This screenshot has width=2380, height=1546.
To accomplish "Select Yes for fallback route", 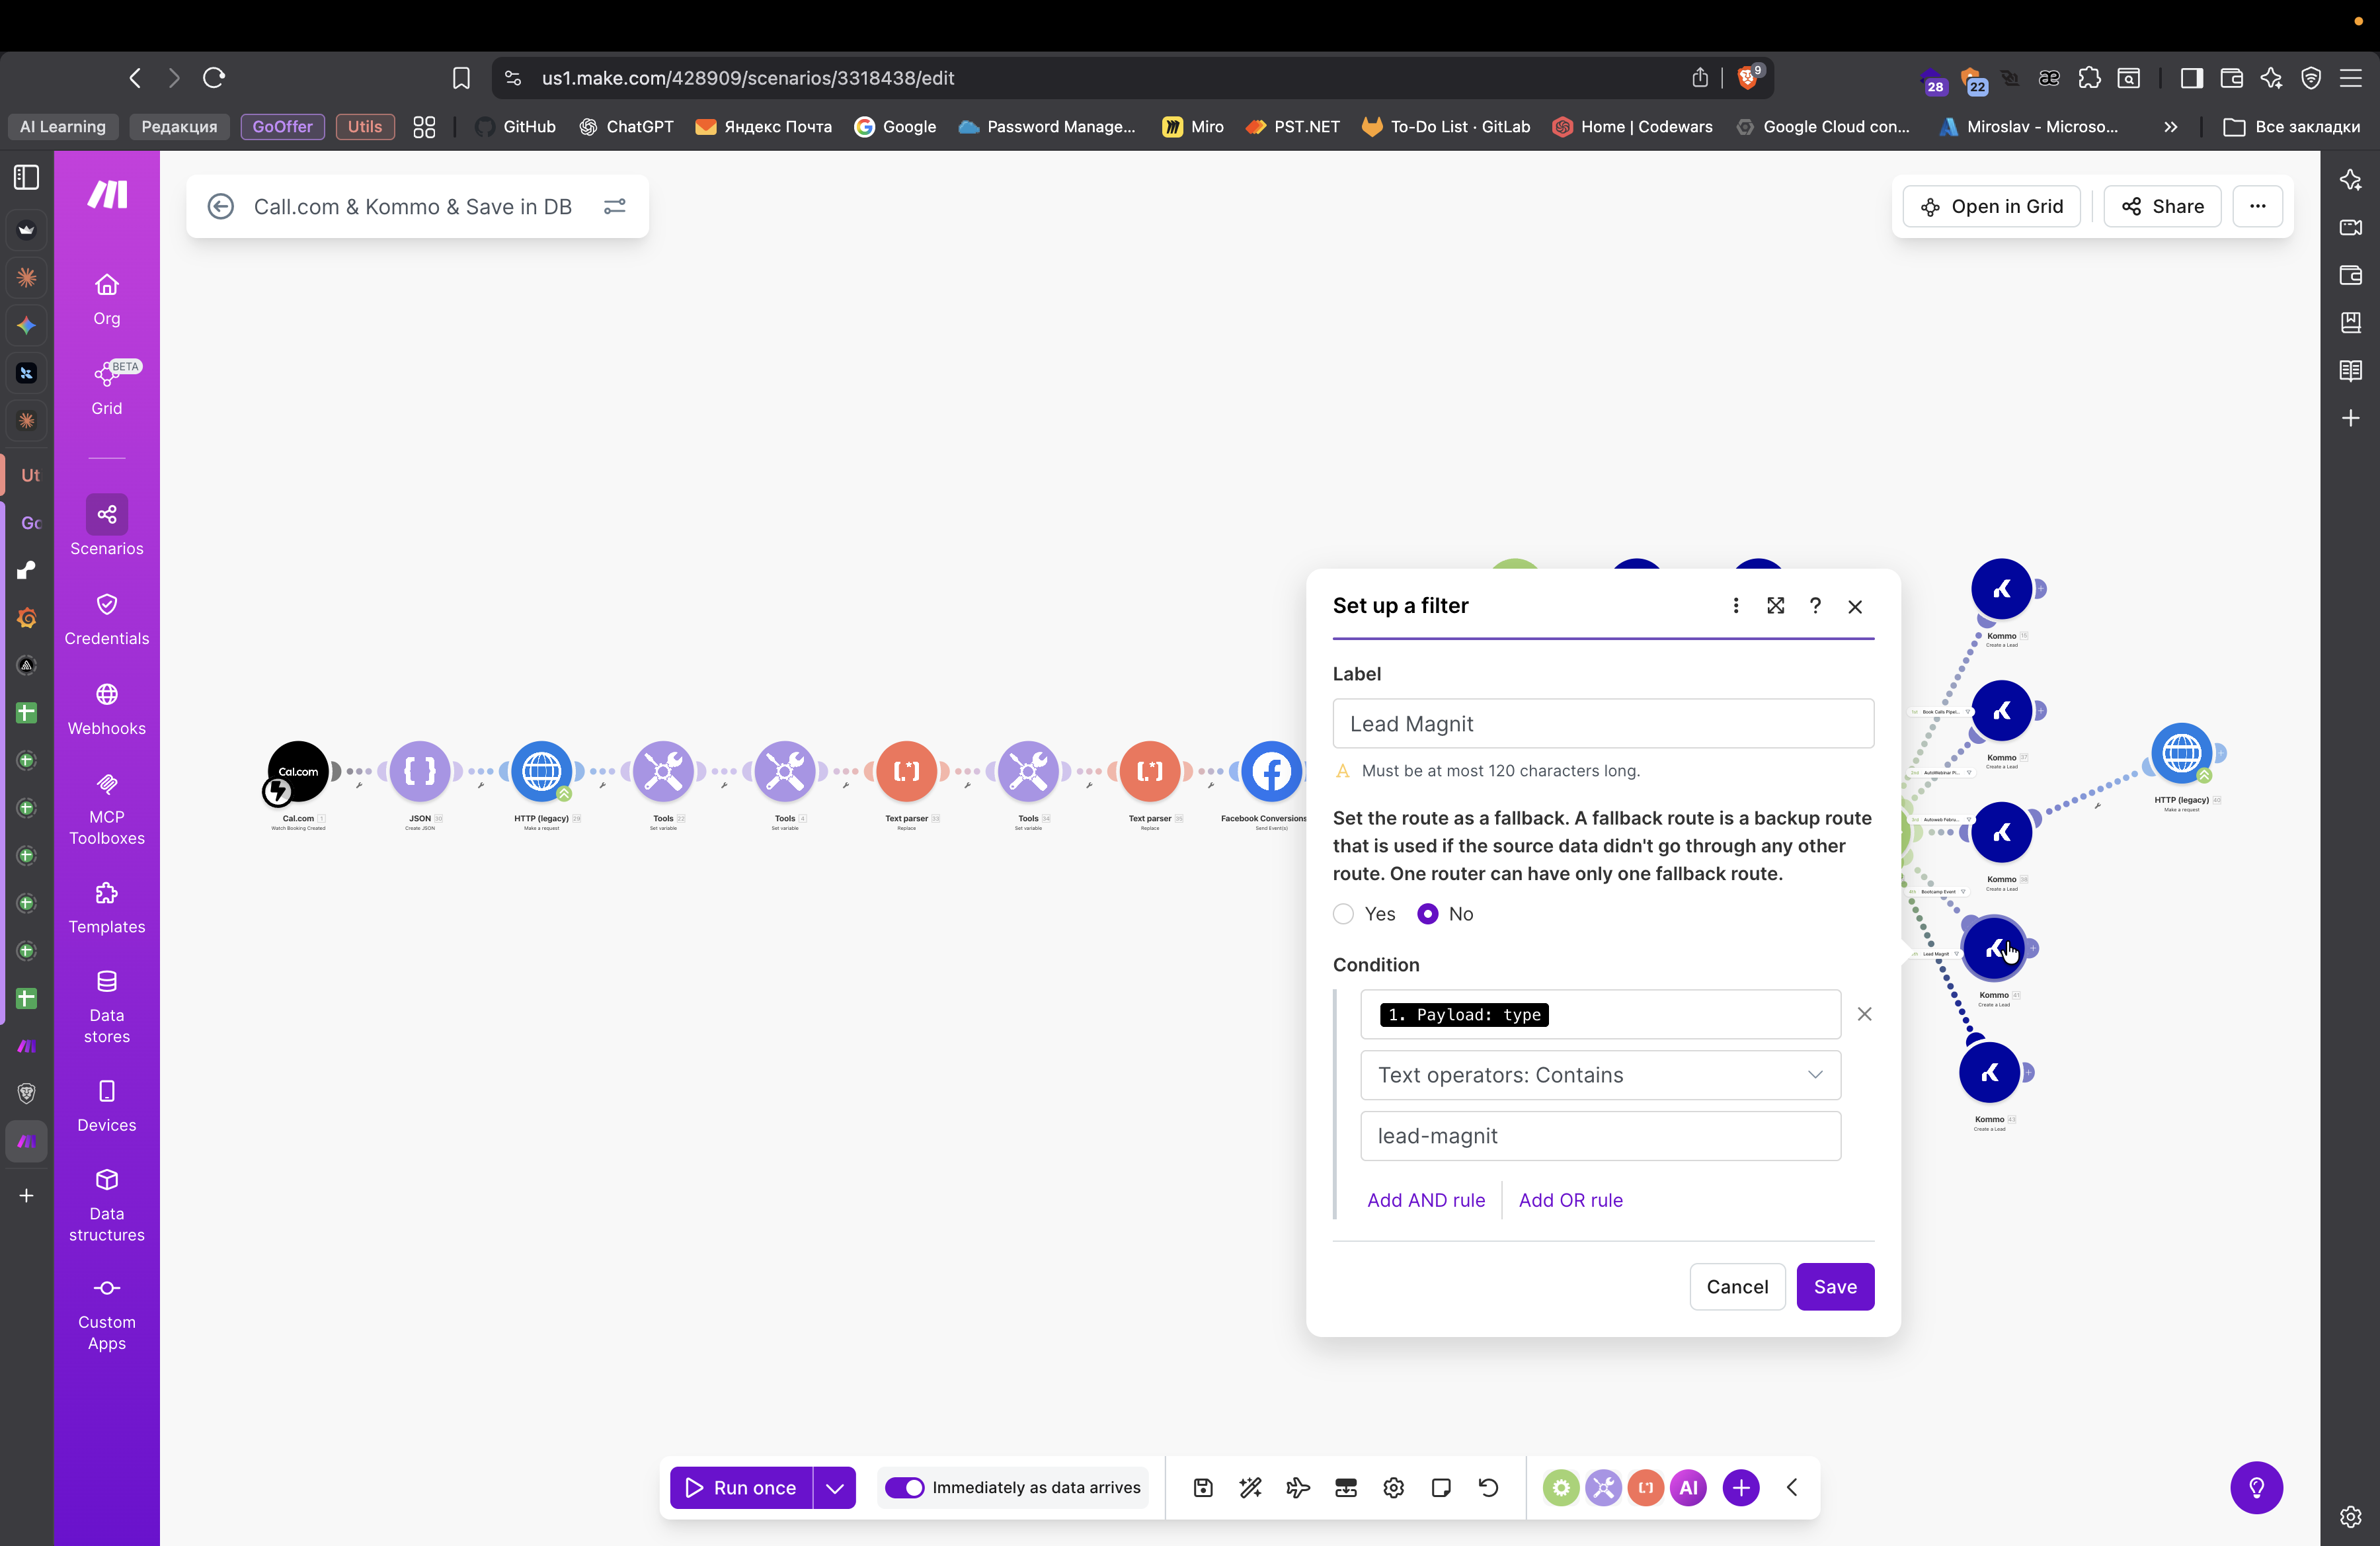I will click(x=1344, y=914).
